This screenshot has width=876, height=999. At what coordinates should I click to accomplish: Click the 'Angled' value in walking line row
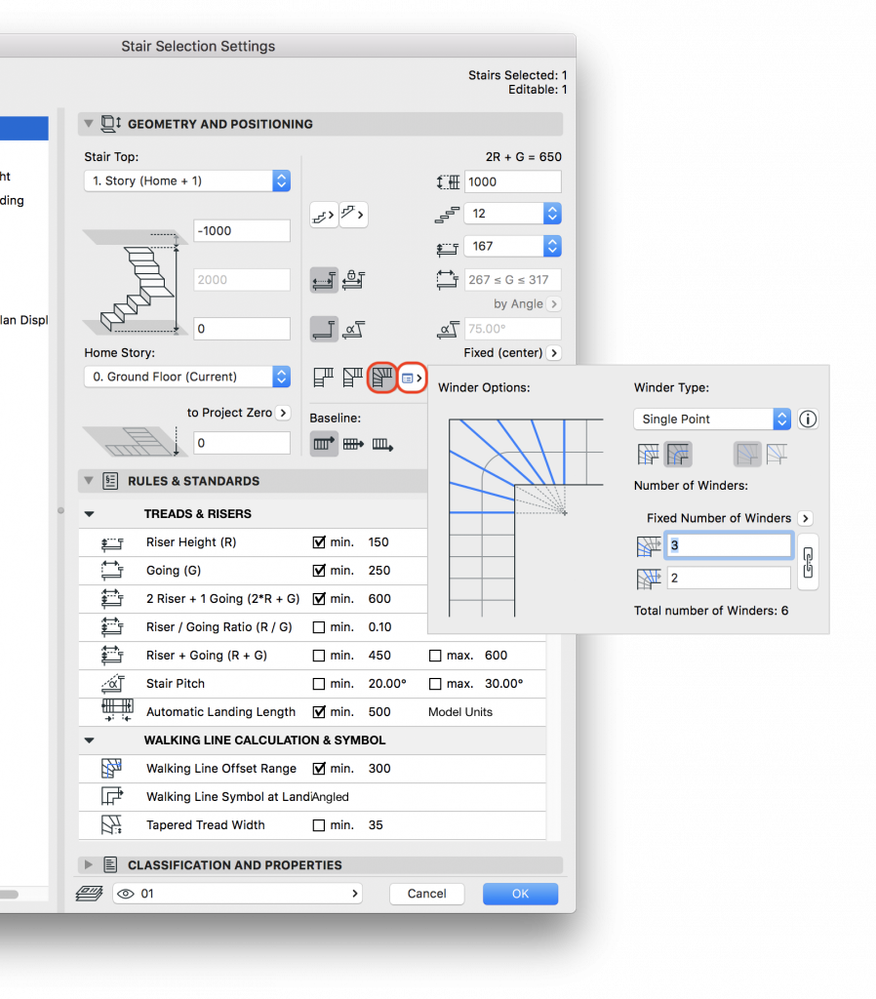point(329,797)
